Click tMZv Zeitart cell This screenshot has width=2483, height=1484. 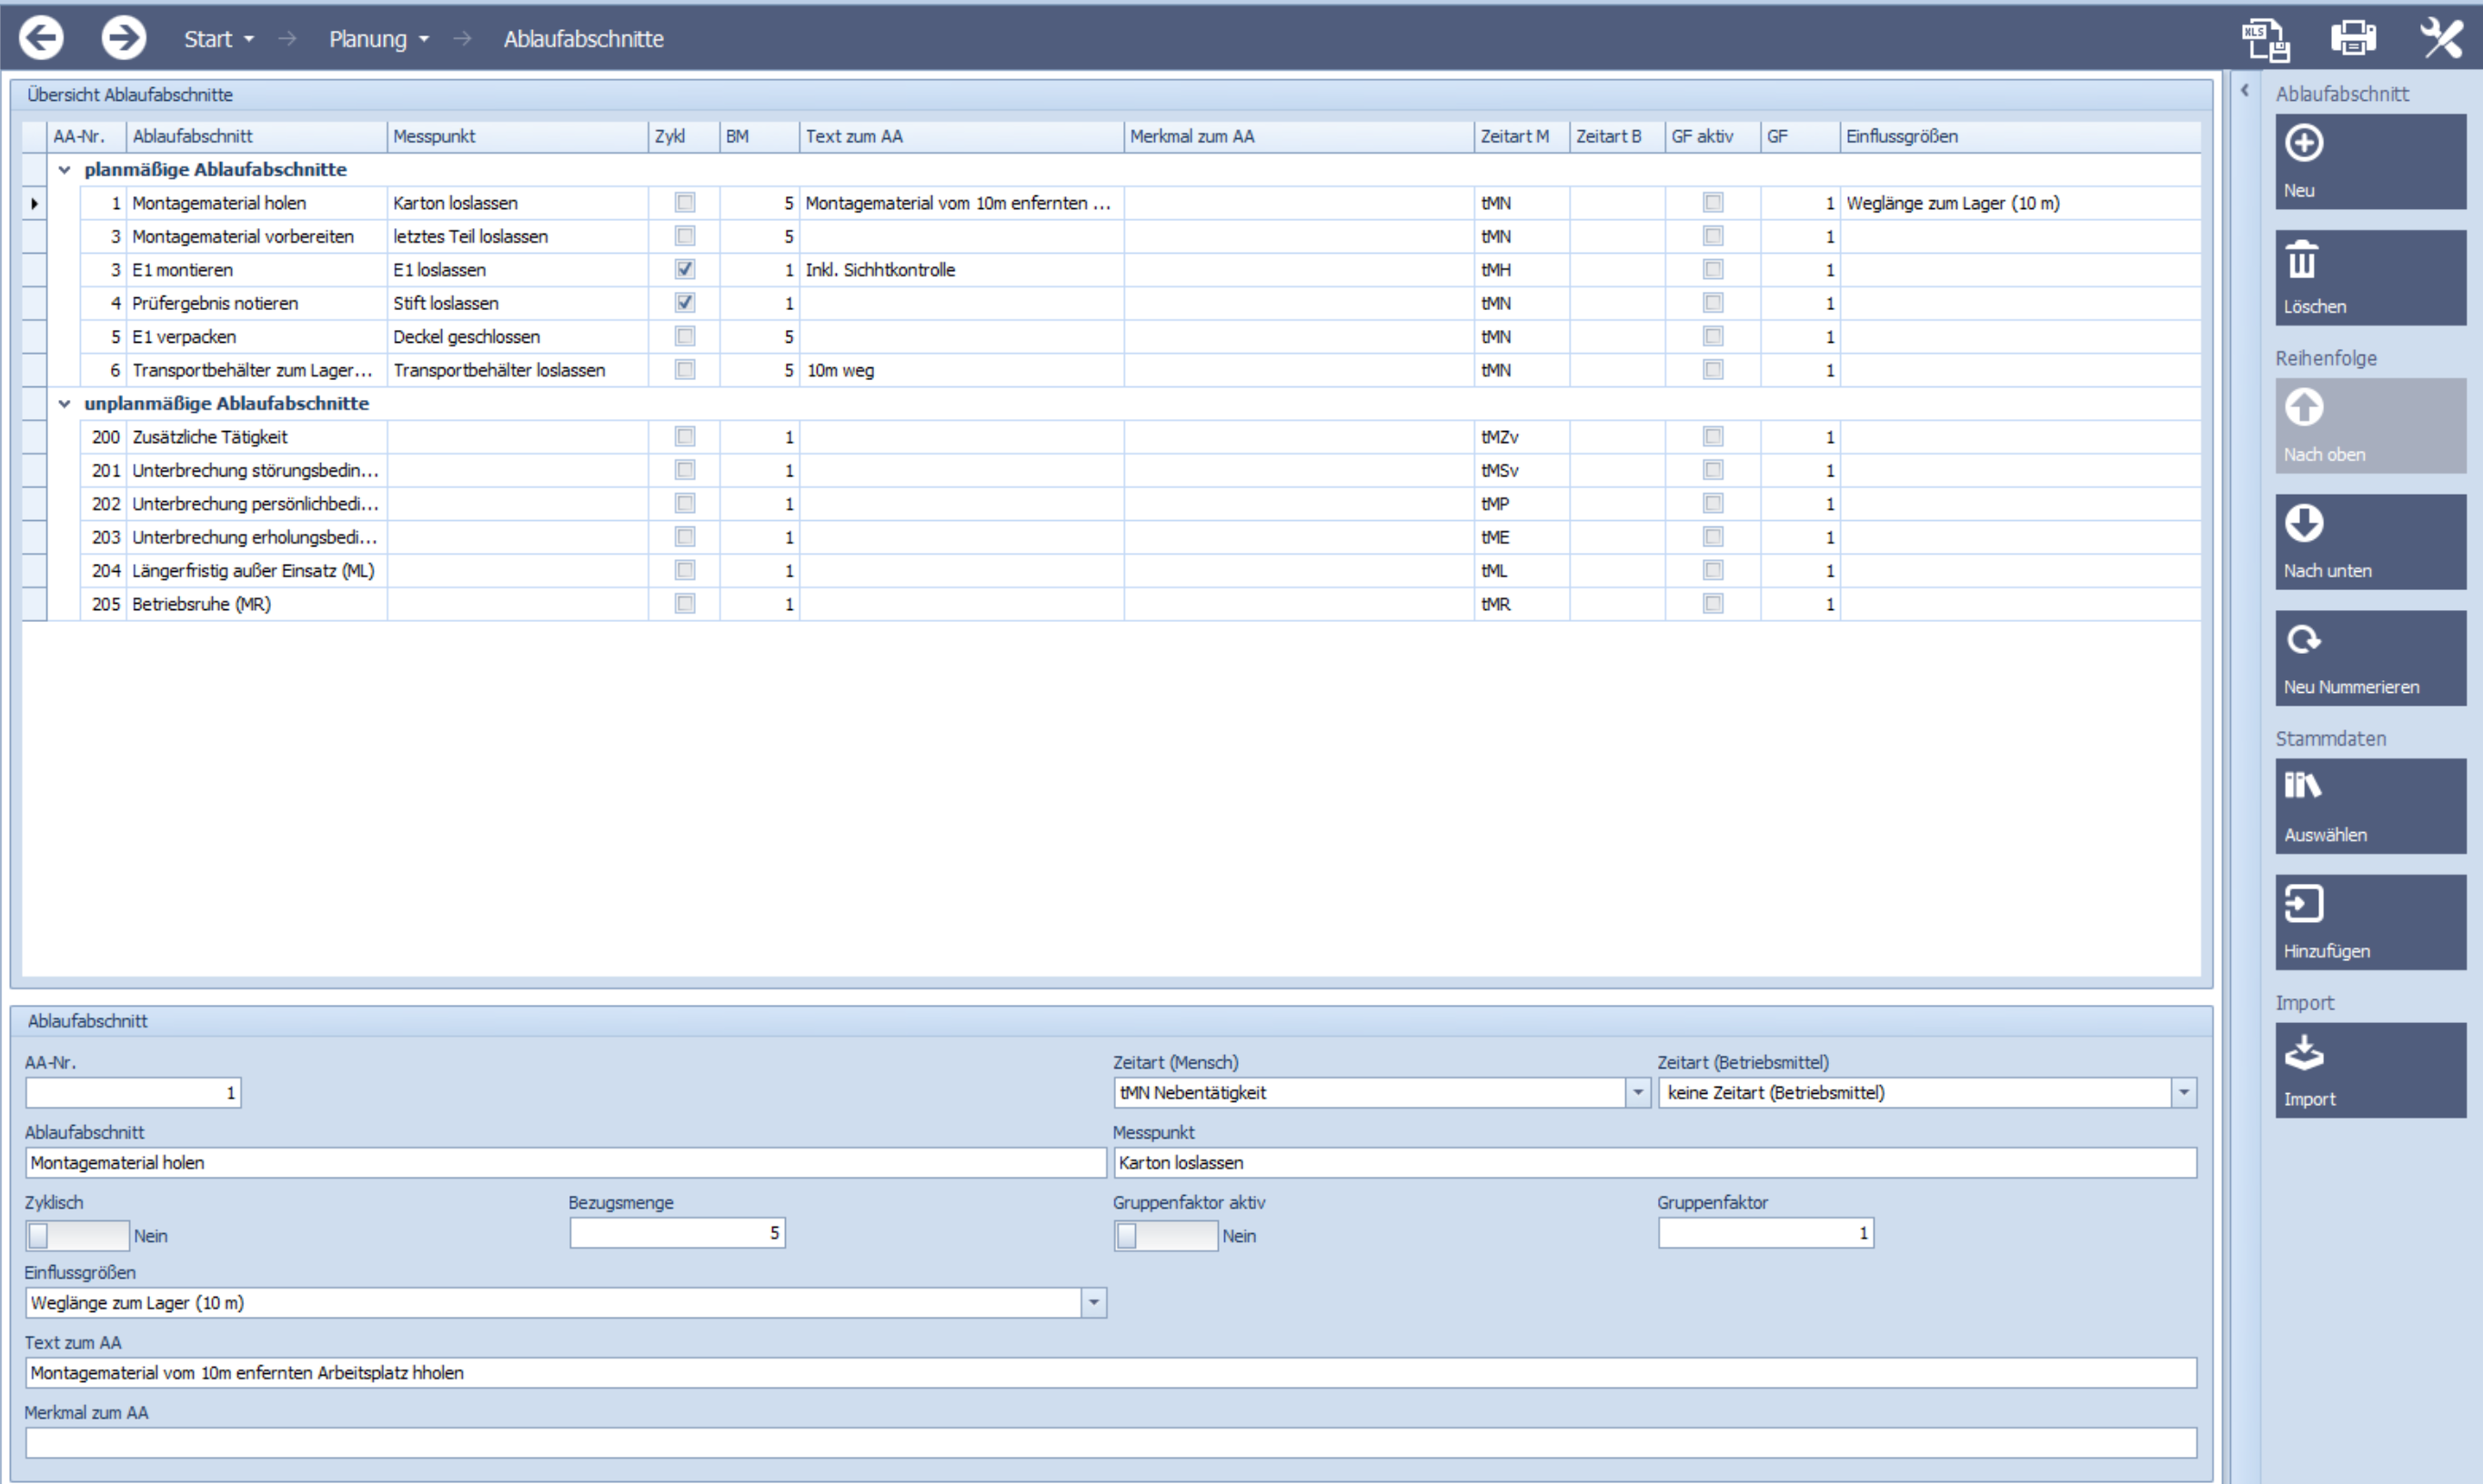pyautogui.click(x=1522, y=437)
